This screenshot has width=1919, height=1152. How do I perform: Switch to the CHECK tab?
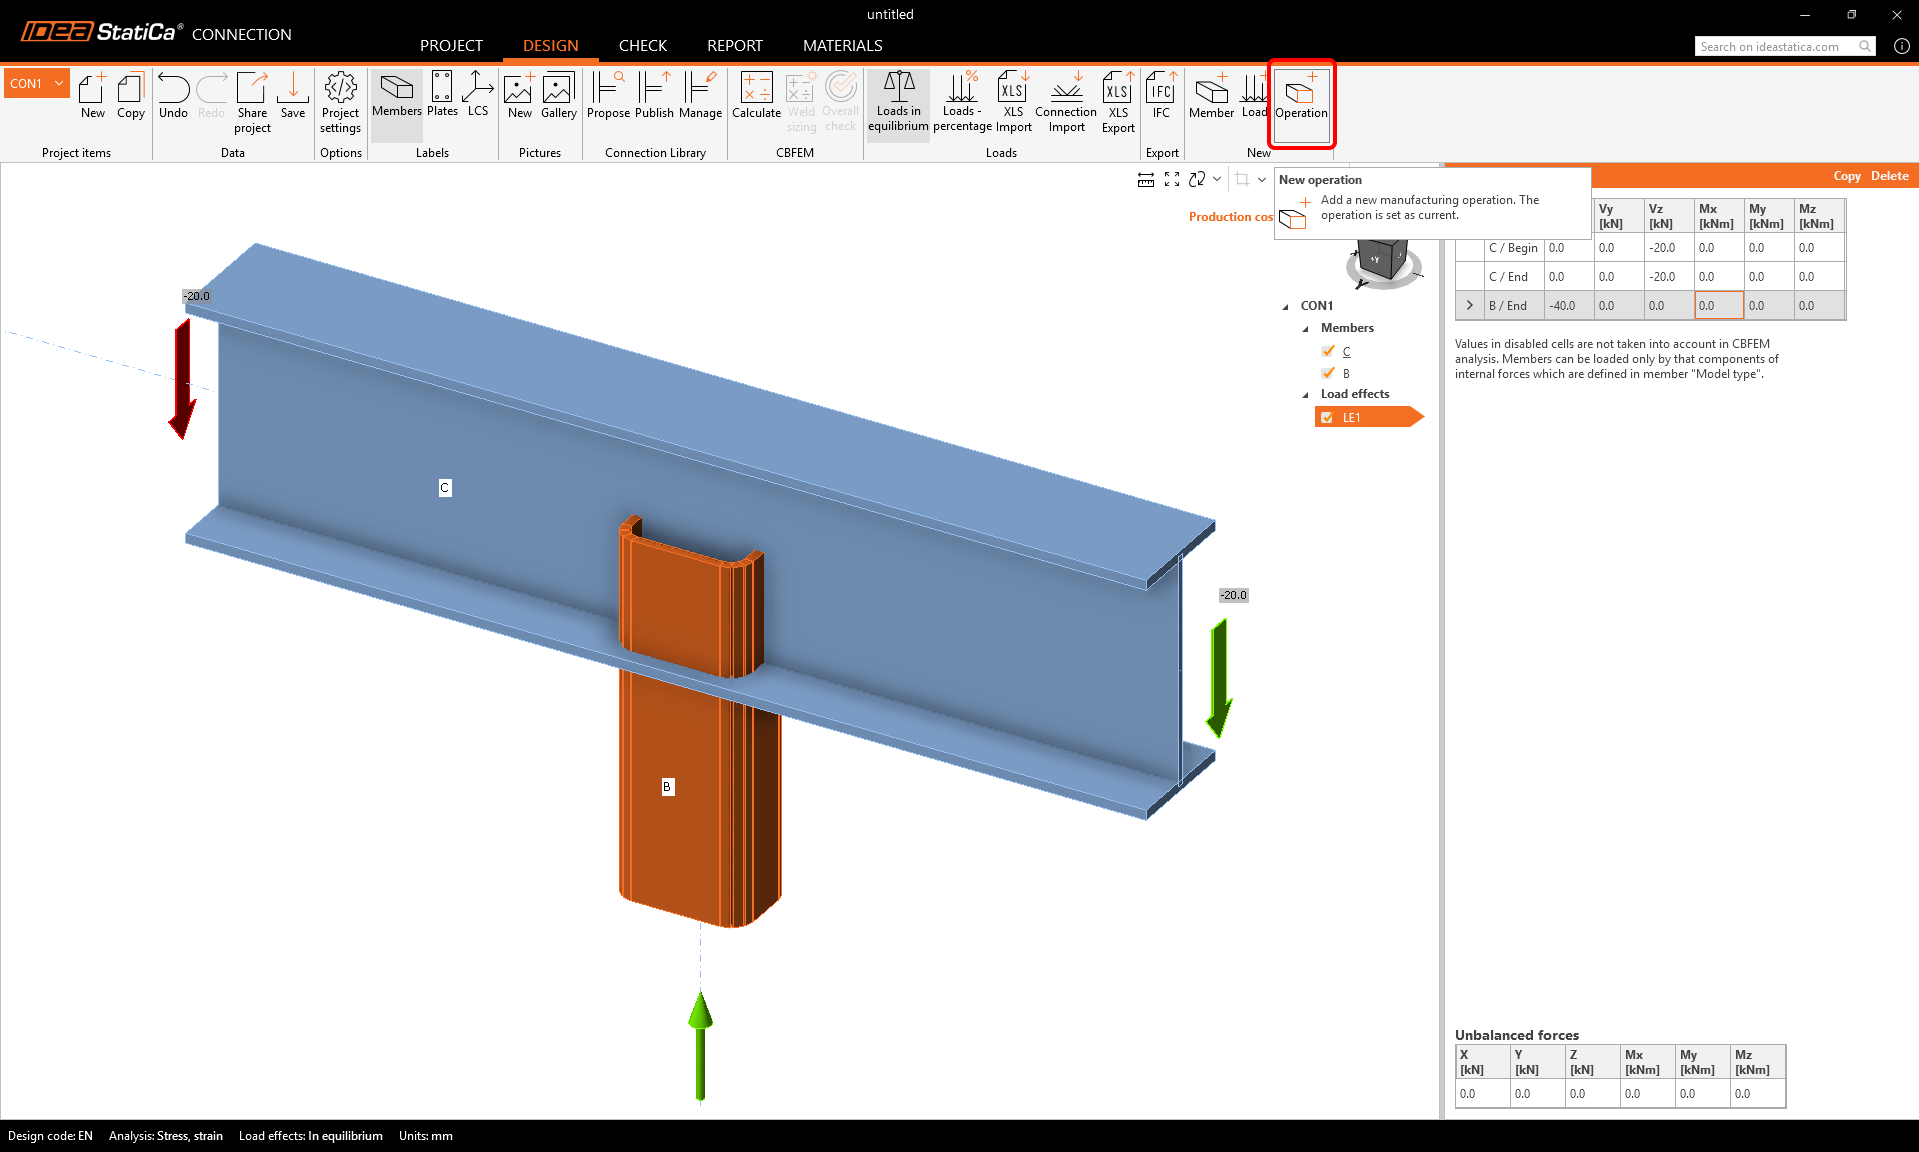642,45
